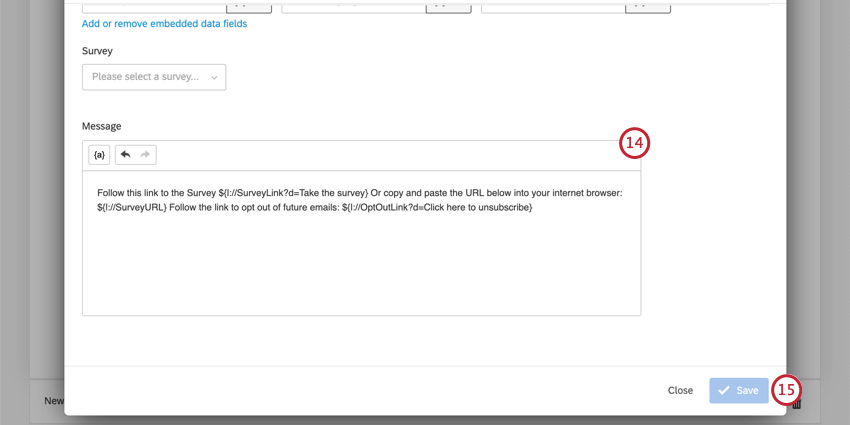Place cursor on the OptOutLink piped text

click(437, 207)
